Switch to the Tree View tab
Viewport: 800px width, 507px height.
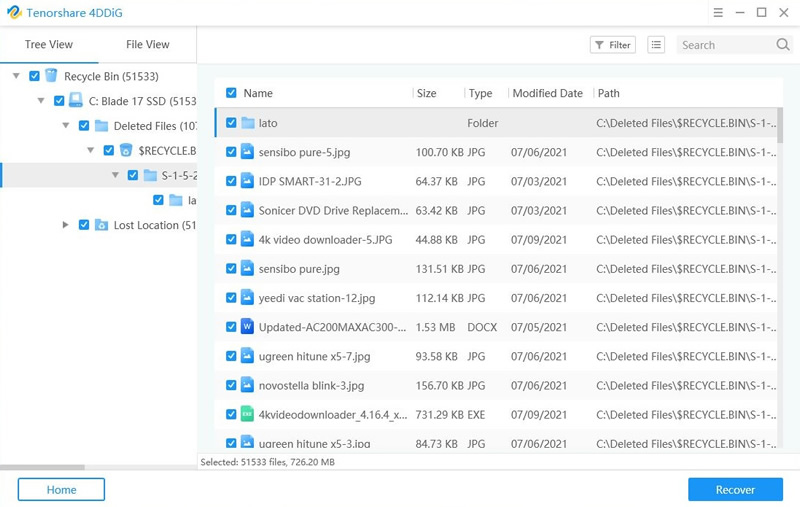(x=49, y=44)
